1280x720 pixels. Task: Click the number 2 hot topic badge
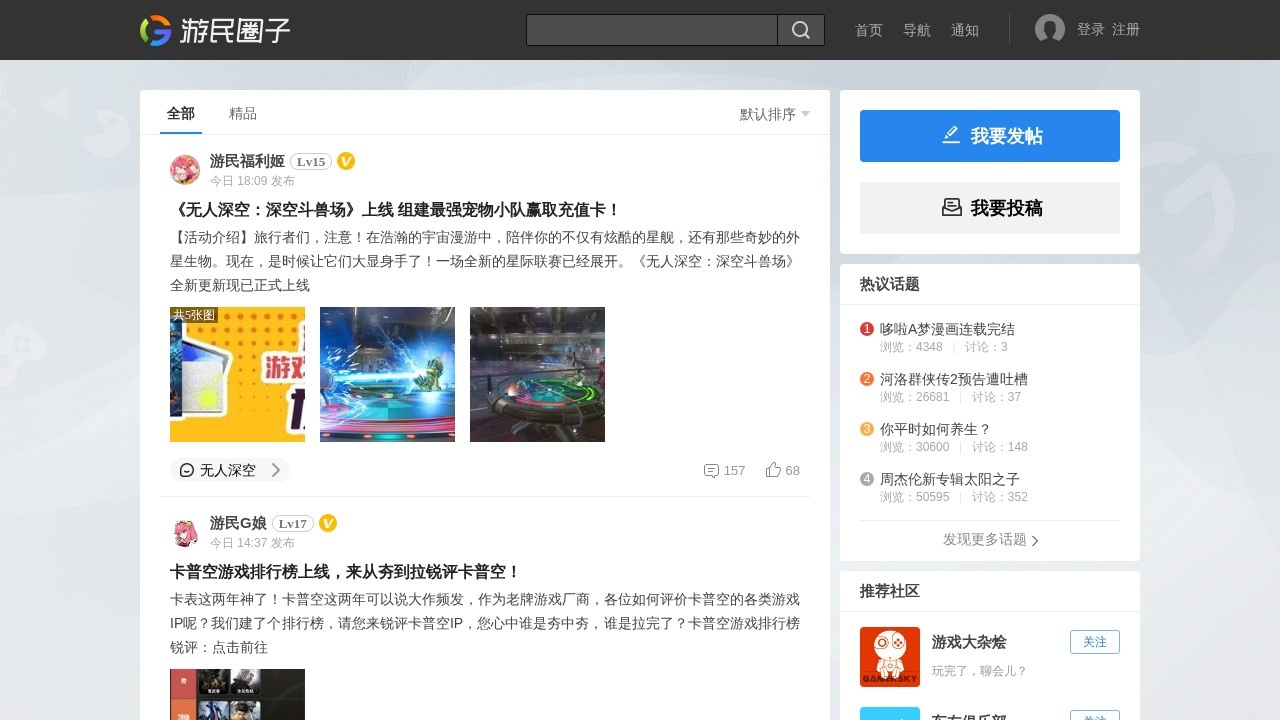[867, 379]
